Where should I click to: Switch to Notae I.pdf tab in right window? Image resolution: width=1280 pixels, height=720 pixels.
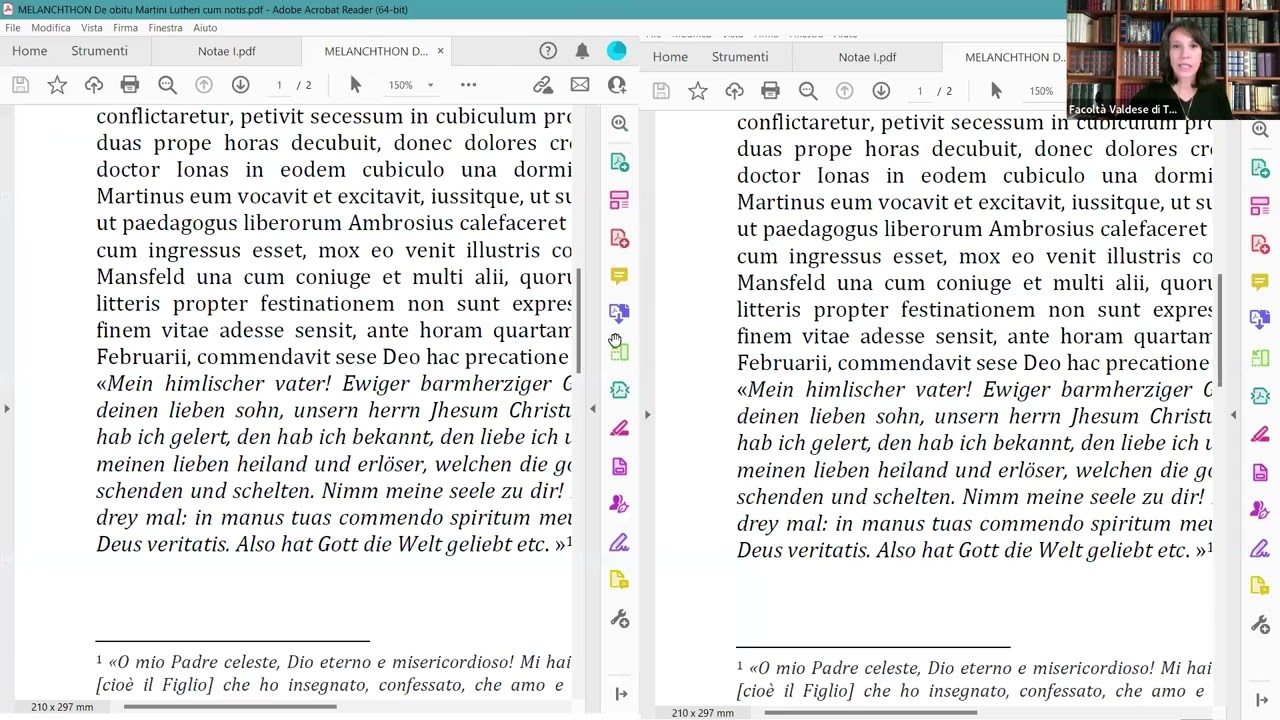[x=867, y=57]
